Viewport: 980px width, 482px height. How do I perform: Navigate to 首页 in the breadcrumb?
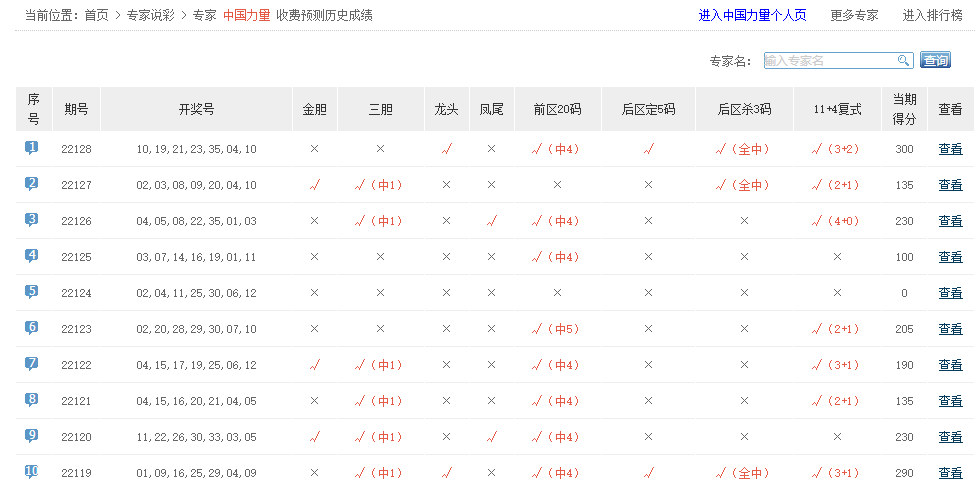[96, 15]
